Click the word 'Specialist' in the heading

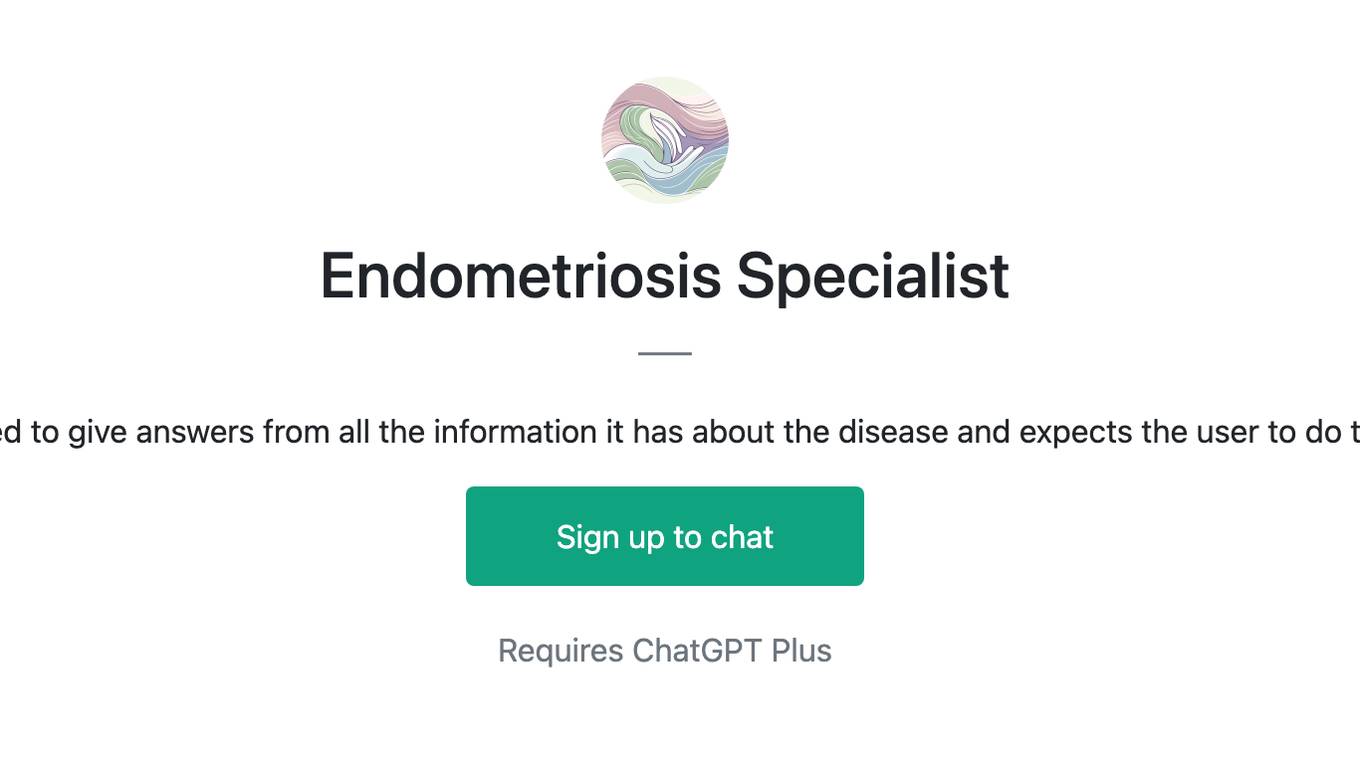[873, 276]
